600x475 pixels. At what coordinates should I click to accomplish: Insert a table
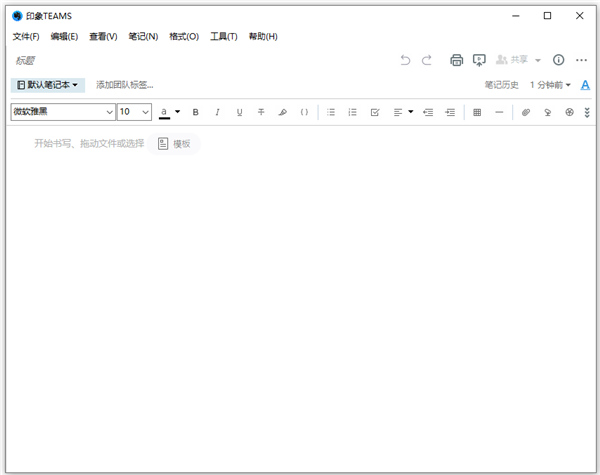(477, 112)
